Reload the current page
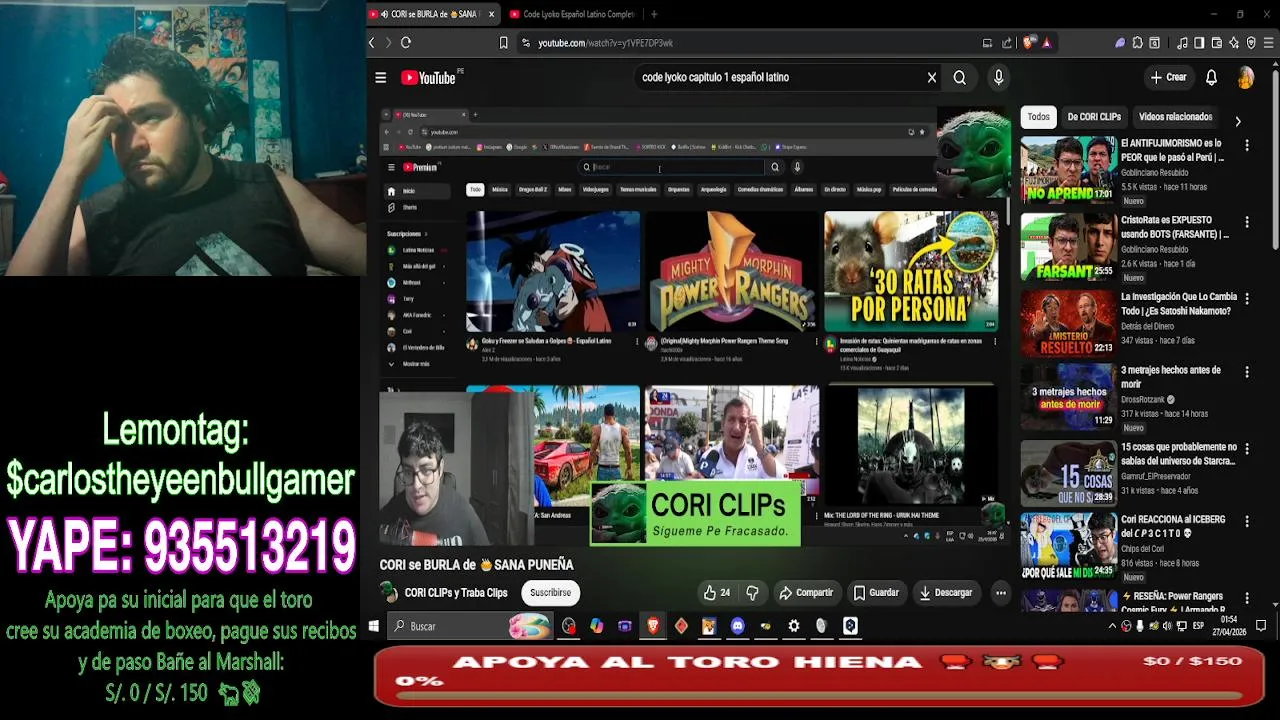This screenshot has width=1280, height=720. [406, 43]
